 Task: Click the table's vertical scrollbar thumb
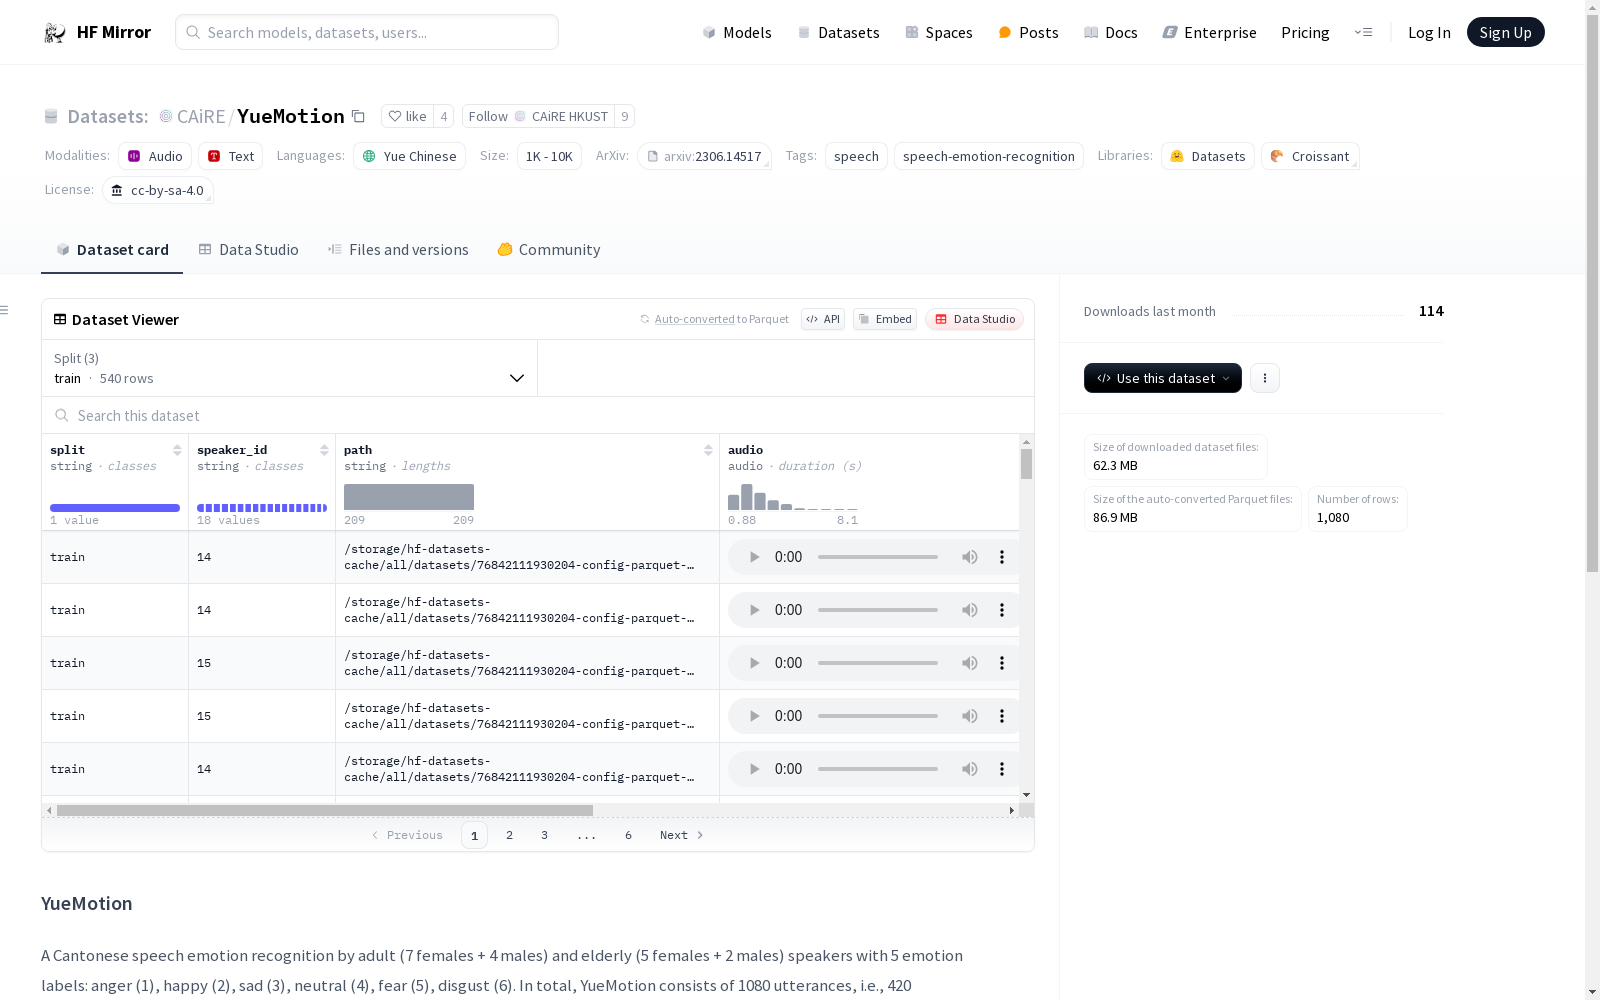tap(1026, 464)
